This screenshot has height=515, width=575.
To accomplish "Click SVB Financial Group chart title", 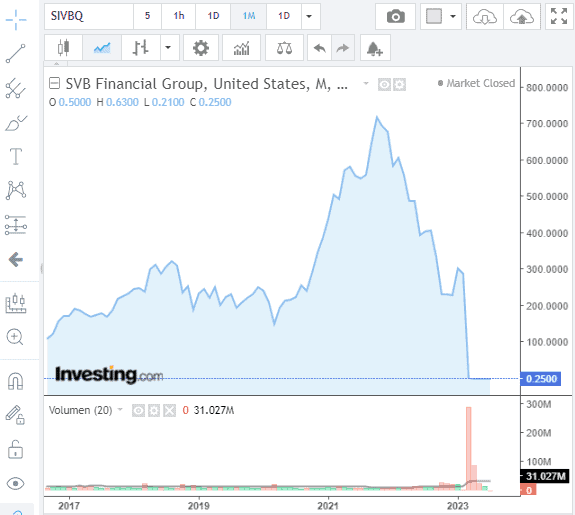I will (x=206, y=84).
